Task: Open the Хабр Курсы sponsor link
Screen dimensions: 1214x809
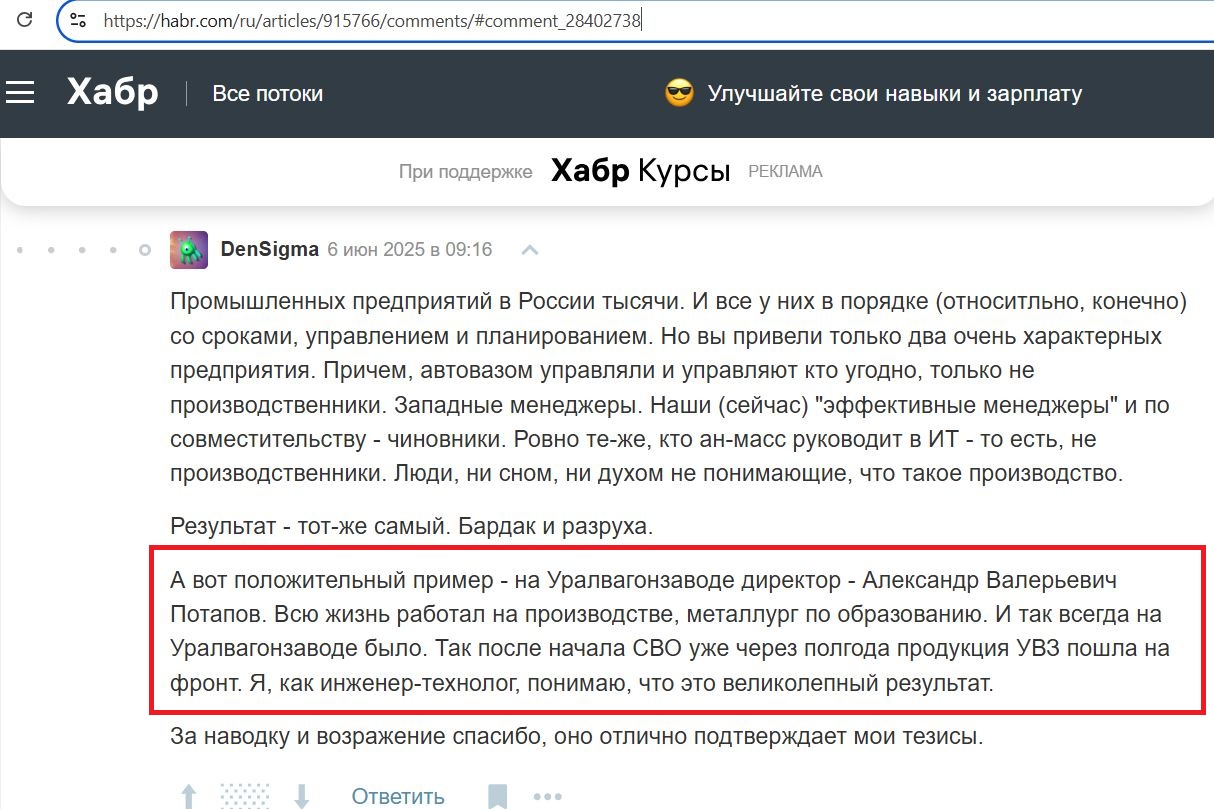Action: [640, 170]
